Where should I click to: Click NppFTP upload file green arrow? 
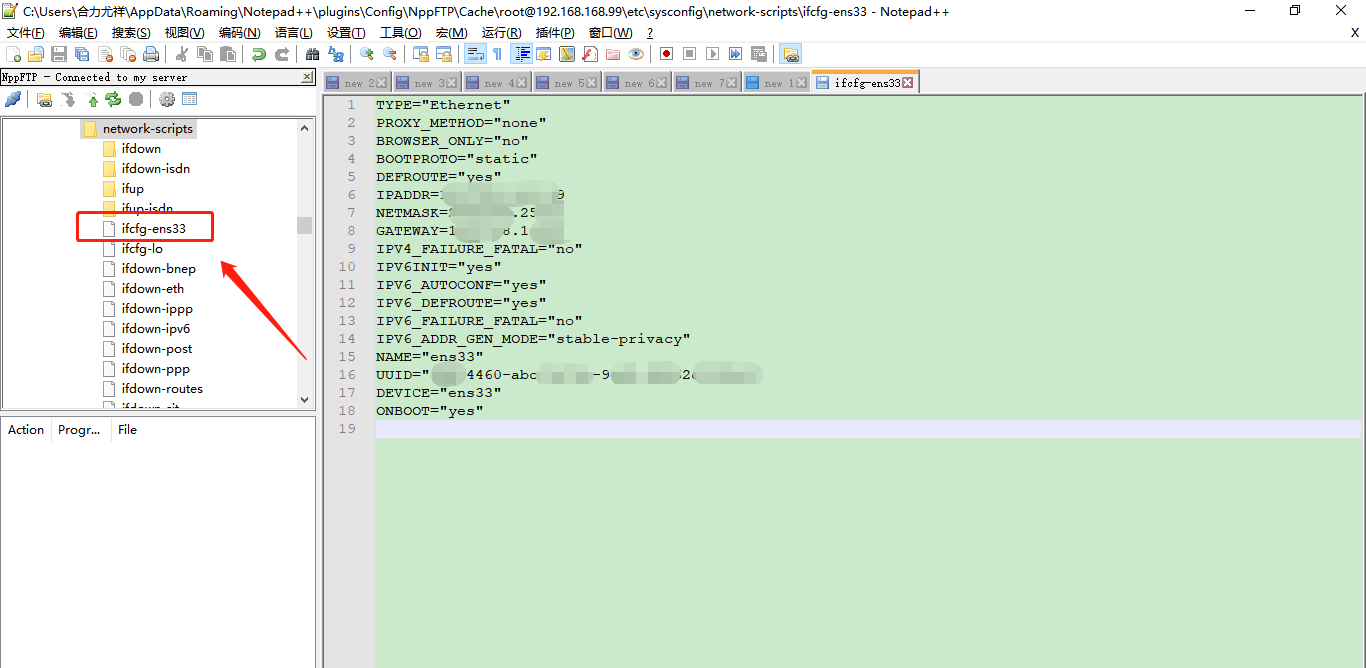(x=93, y=99)
